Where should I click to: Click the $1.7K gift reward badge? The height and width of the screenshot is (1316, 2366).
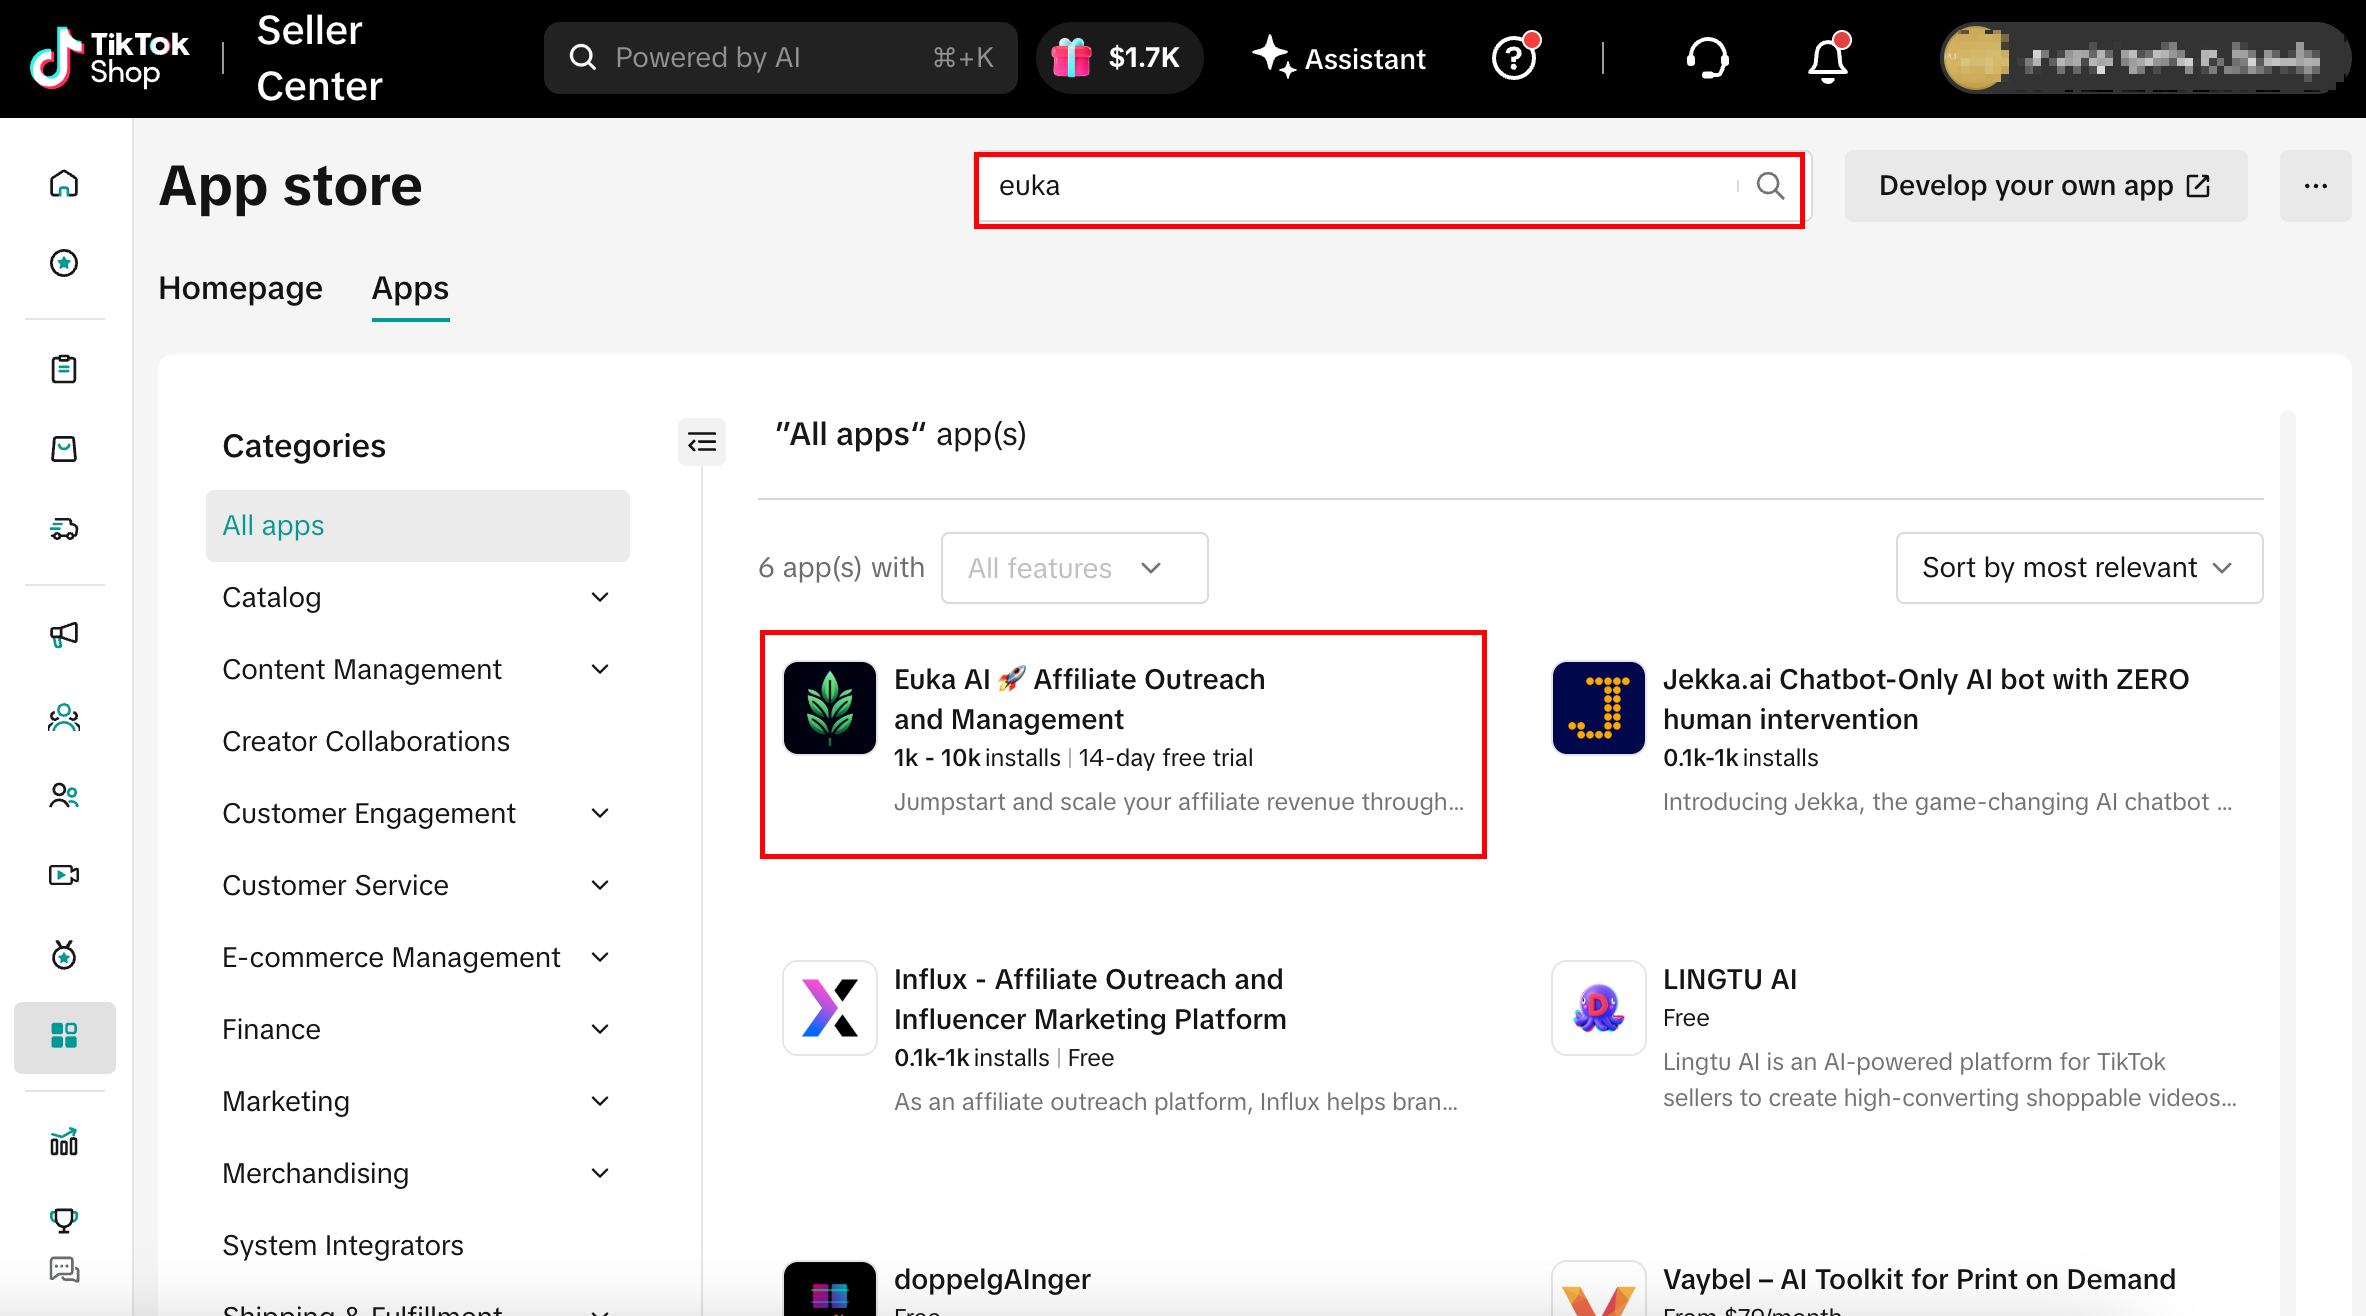[x=1120, y=58]
